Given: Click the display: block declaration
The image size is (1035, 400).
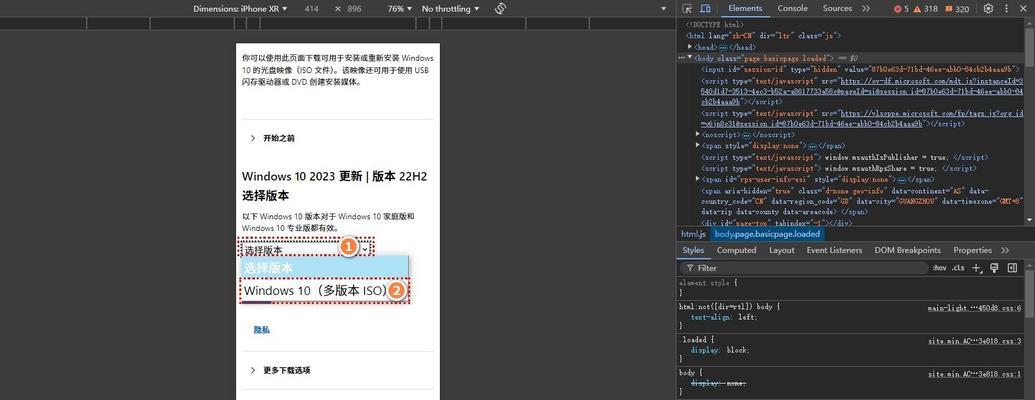Looking at the screenshot, I should click(x=721, y=350).
